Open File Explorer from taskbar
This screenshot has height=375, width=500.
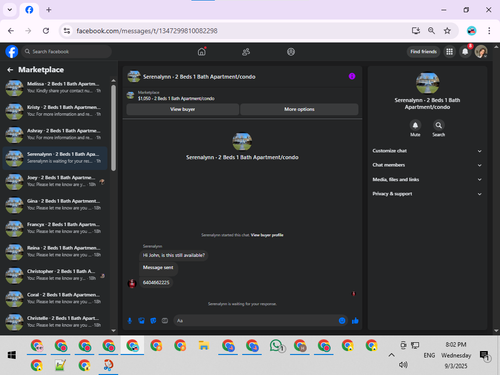pos(204,346)
